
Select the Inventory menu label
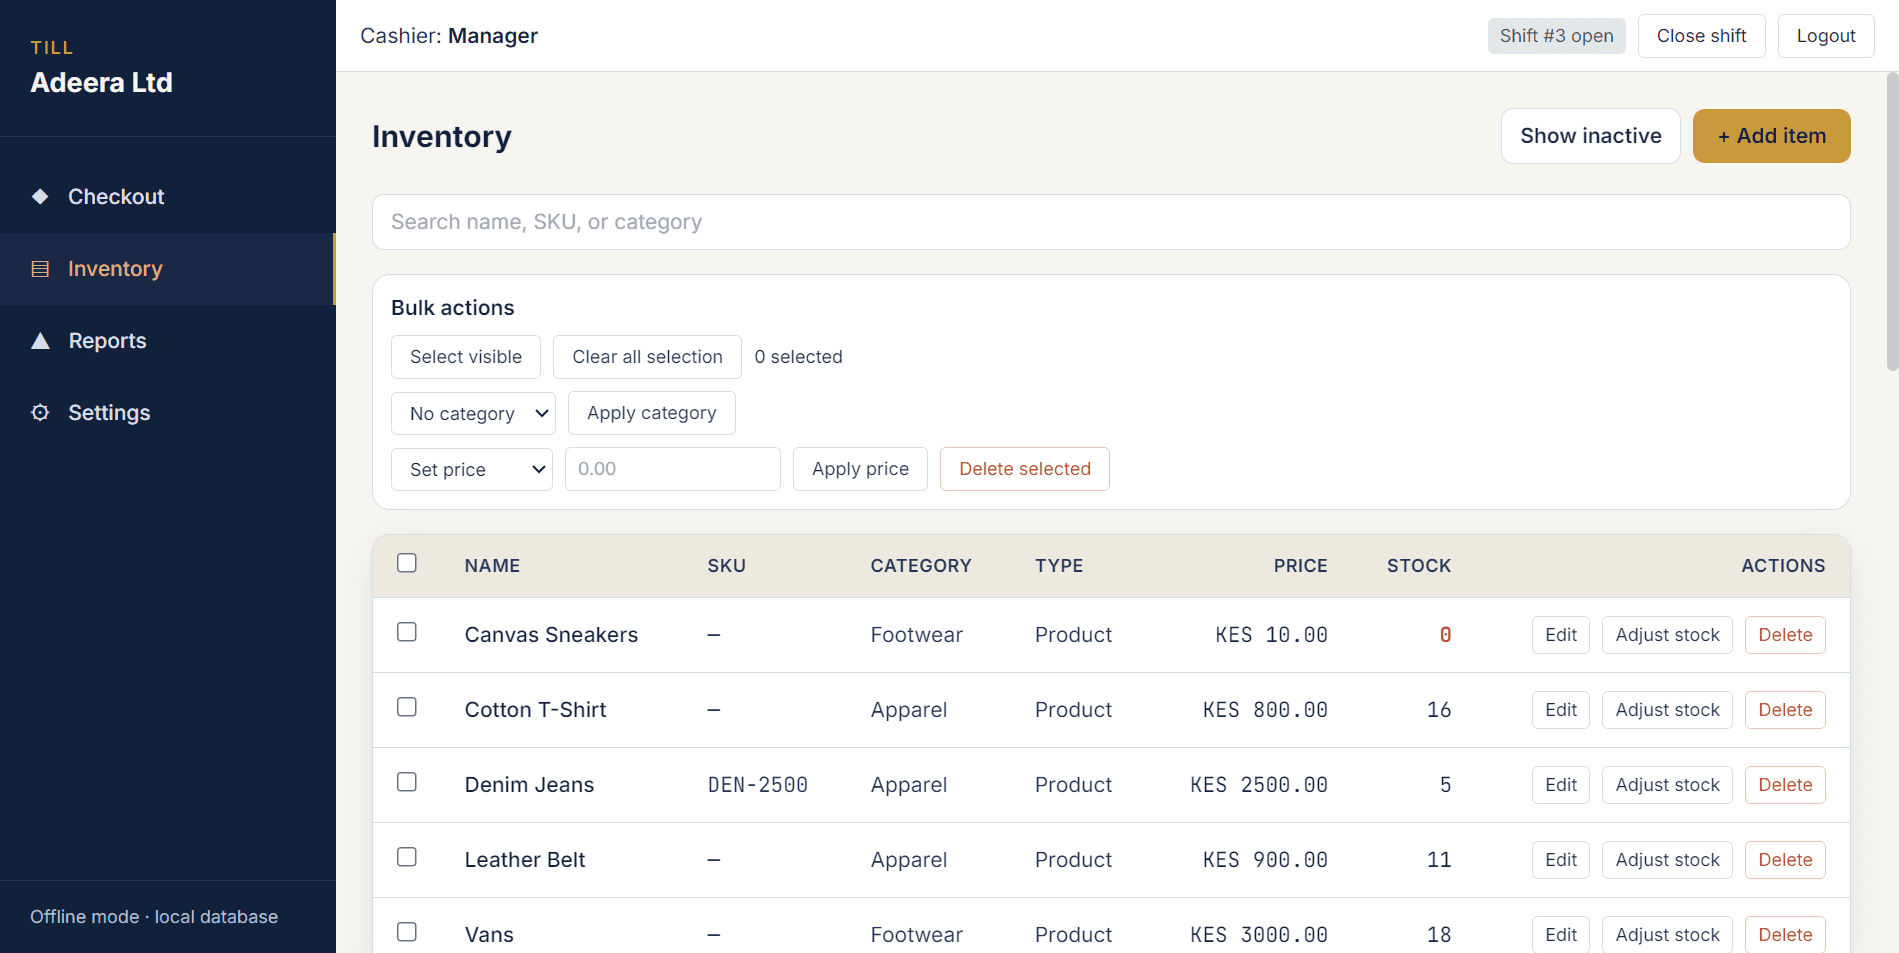tap(115, 269)
